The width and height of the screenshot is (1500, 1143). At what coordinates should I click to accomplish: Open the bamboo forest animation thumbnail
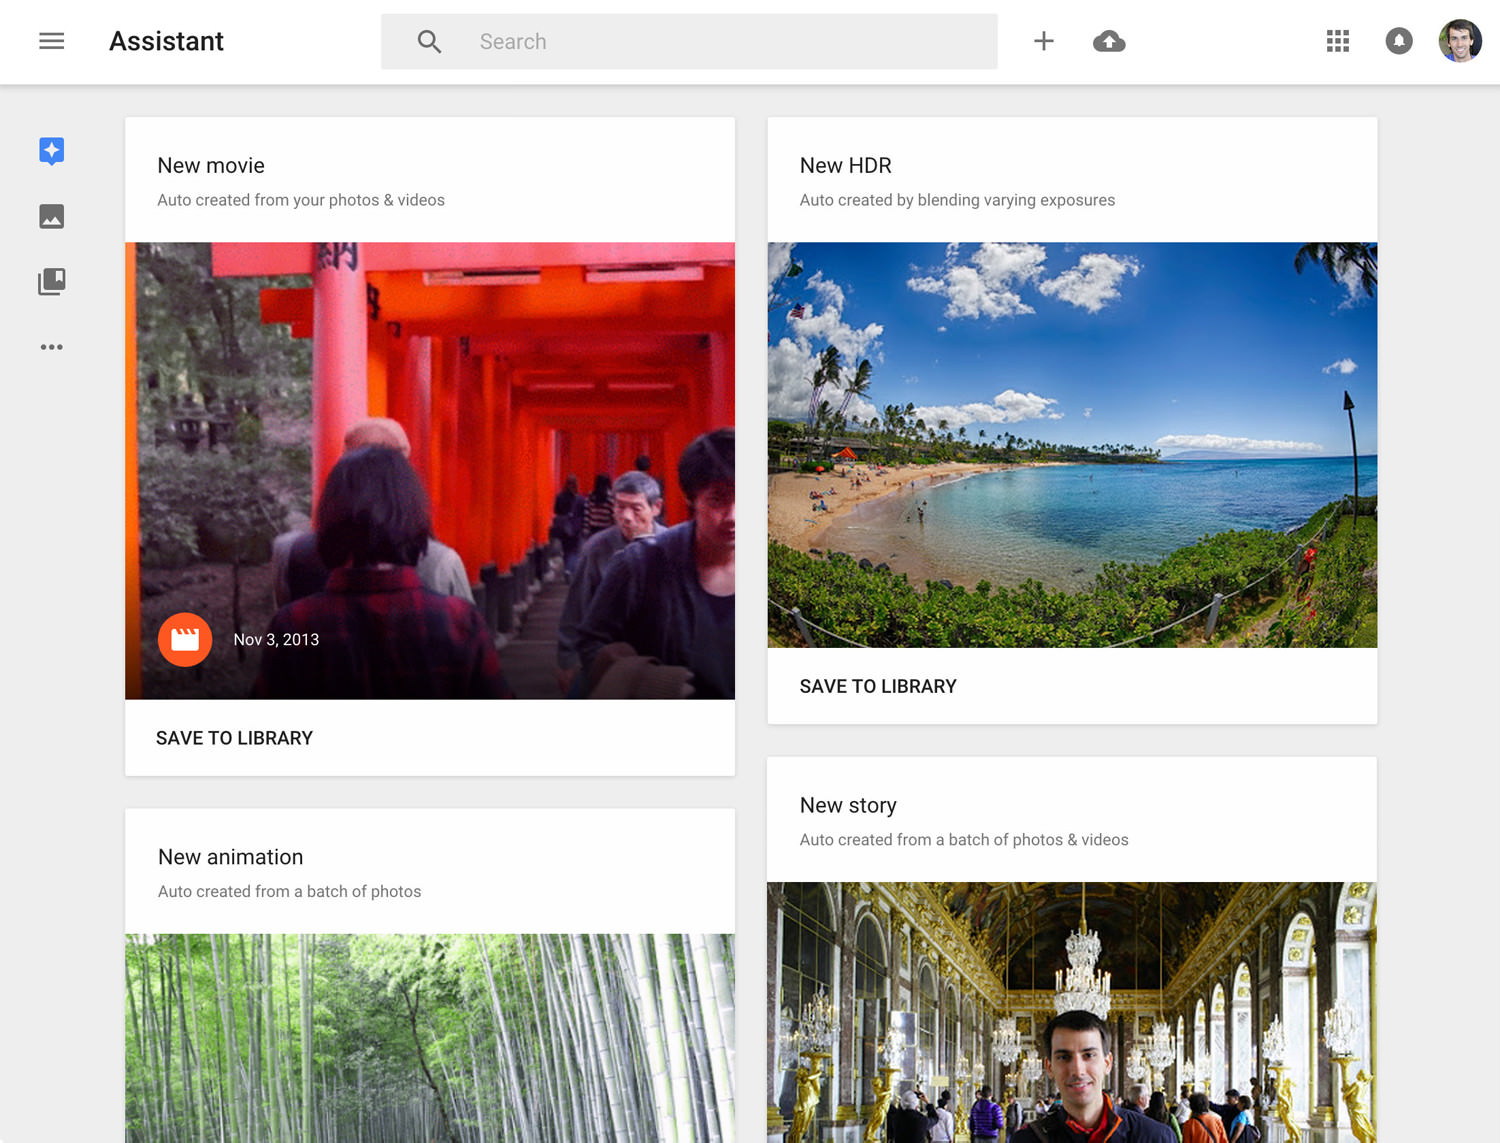[x=430, y=1038]
